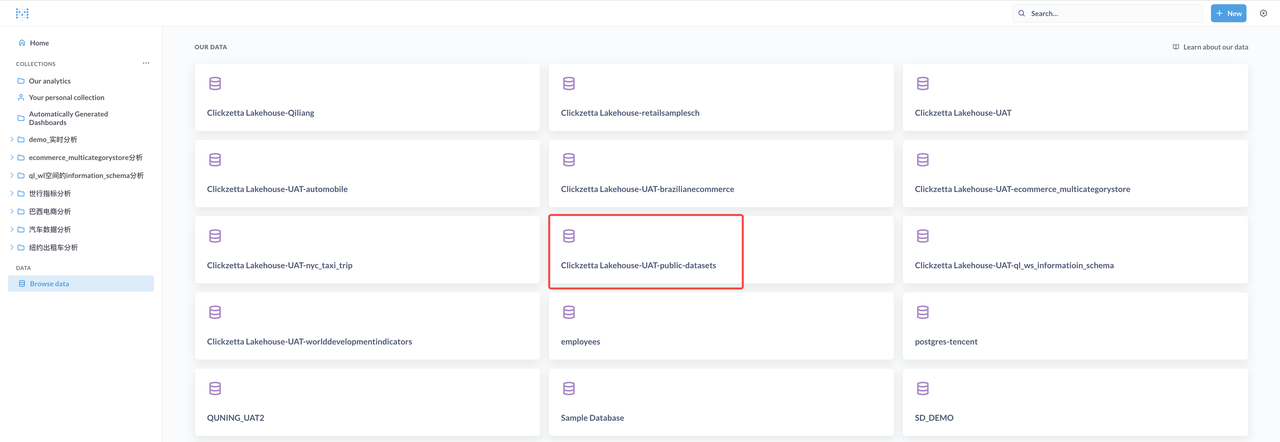The height and width of the screenshot is (442, 1280).
Task: Click the New button
Action: click(x=1228, y=13)
